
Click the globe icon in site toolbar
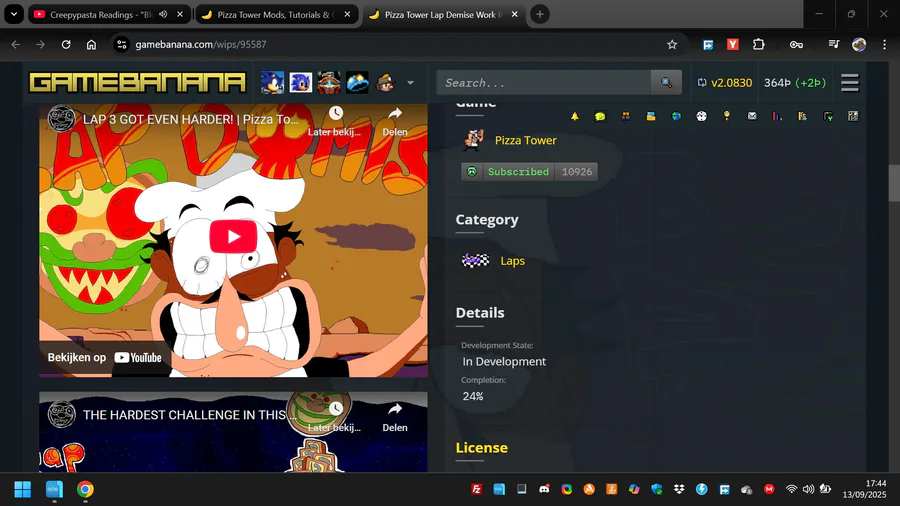(x=676, y=116)
